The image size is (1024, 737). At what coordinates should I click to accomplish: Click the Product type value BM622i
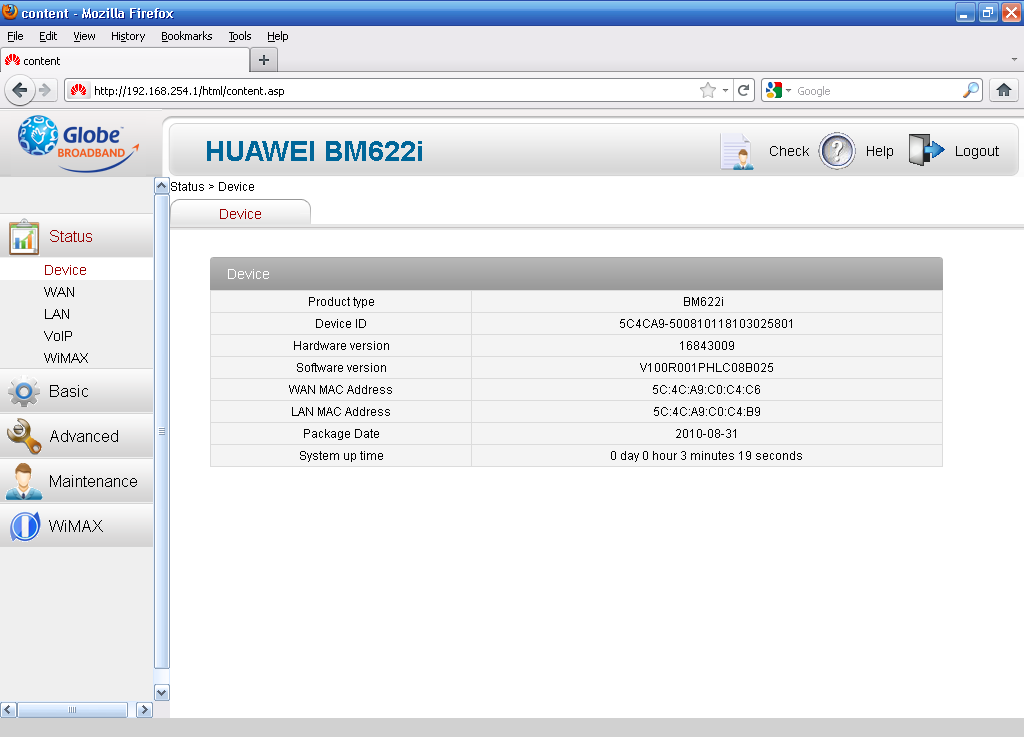click(x=703, y=302)
